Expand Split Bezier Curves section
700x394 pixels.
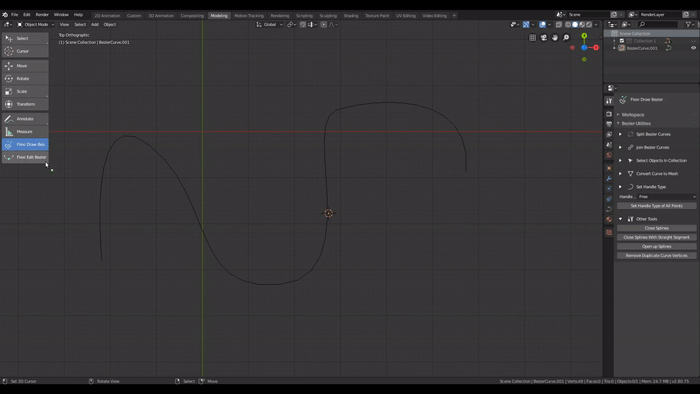pyautogui.click(x=620, y=134)
